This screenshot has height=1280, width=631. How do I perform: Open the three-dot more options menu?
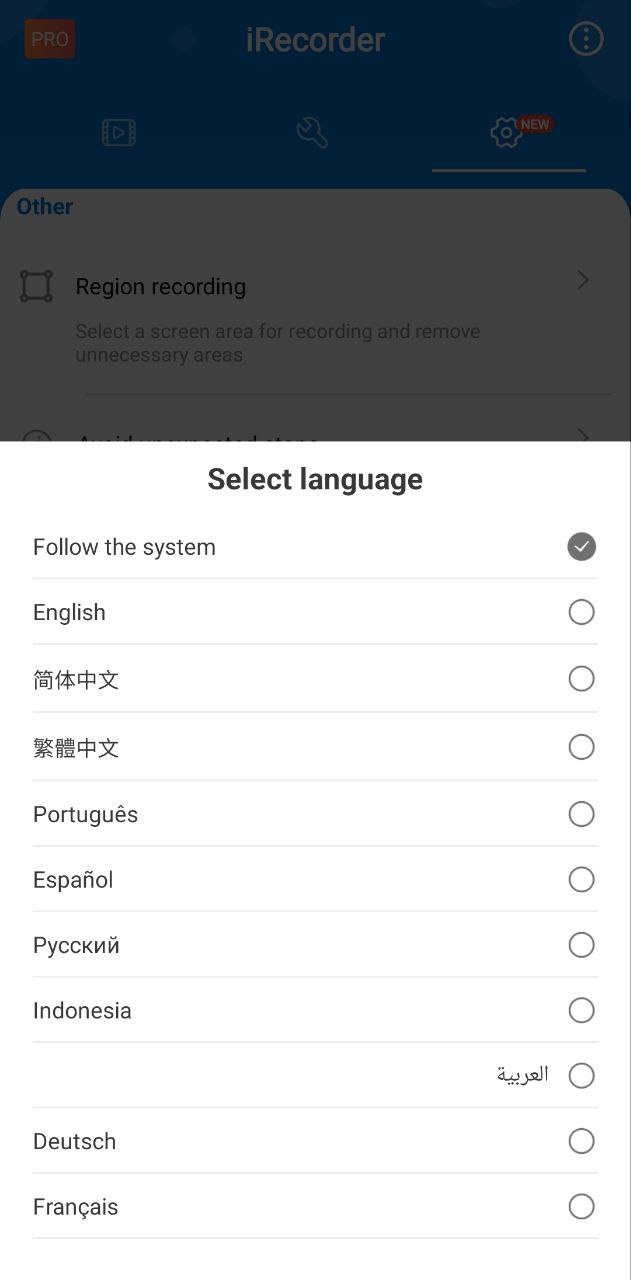(x=586, y=39)
